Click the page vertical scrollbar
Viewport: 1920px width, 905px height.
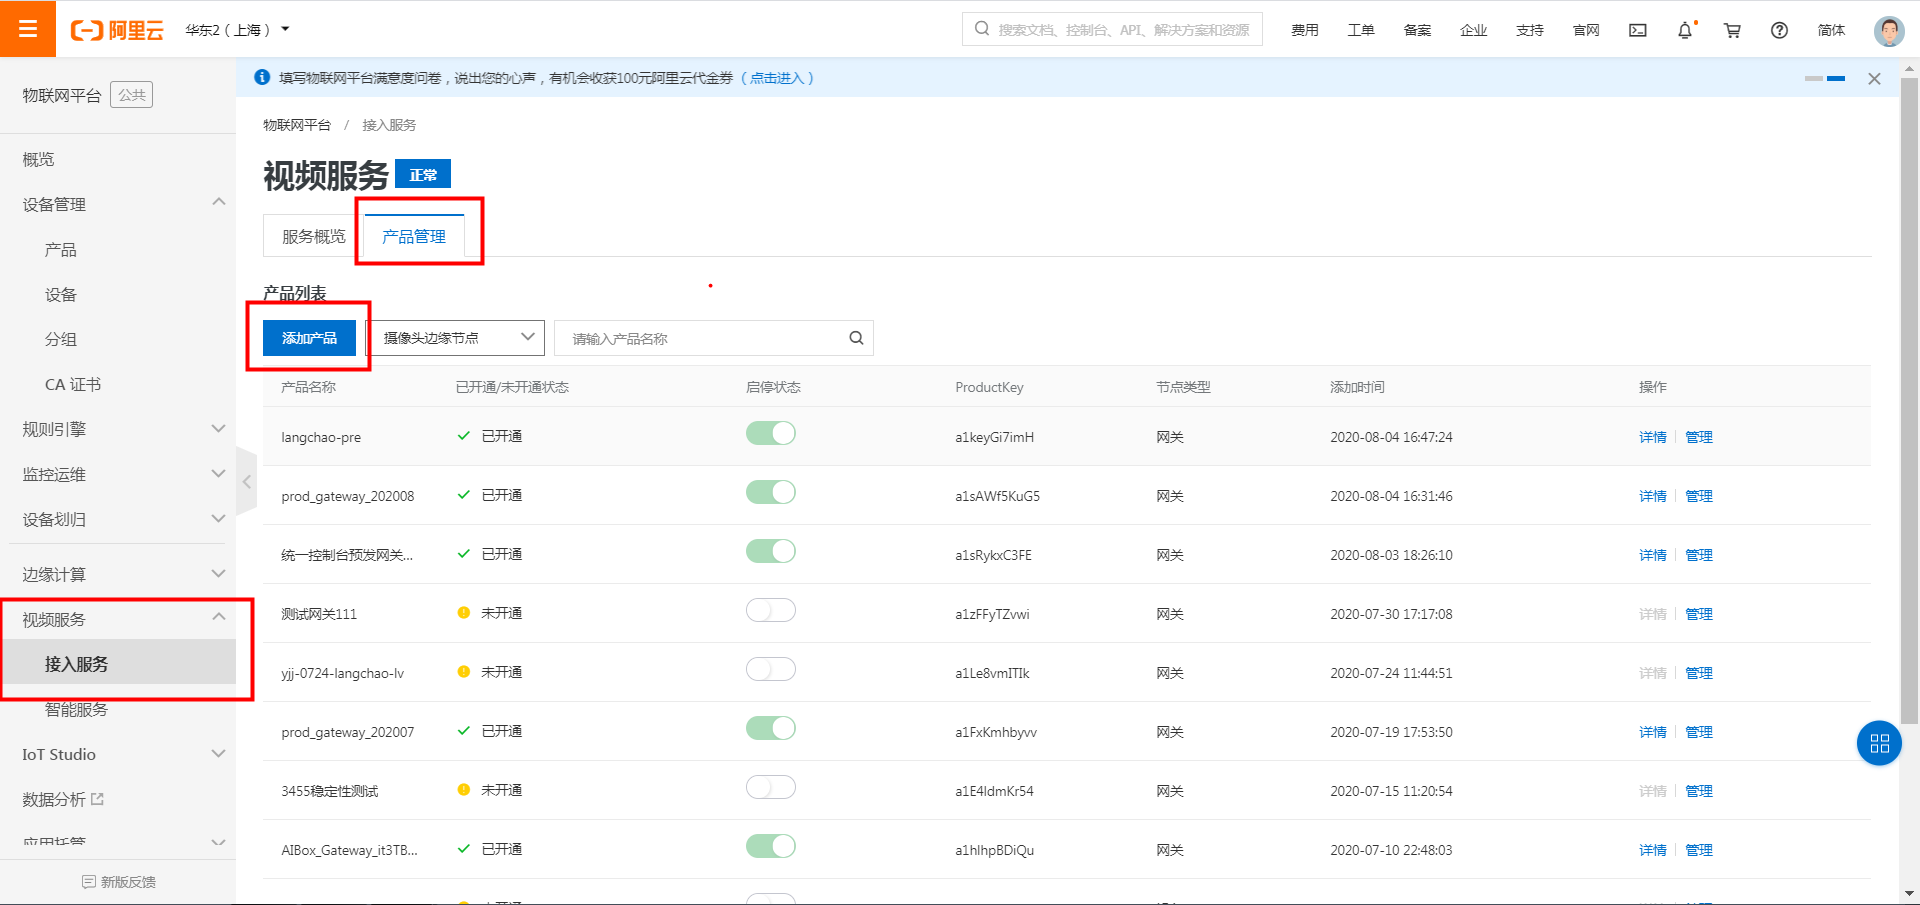(1909, 400)
